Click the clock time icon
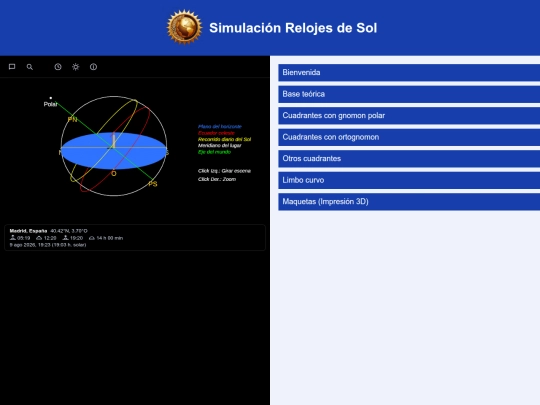Screen dimensions: 540x405 (x=58, y=67)
